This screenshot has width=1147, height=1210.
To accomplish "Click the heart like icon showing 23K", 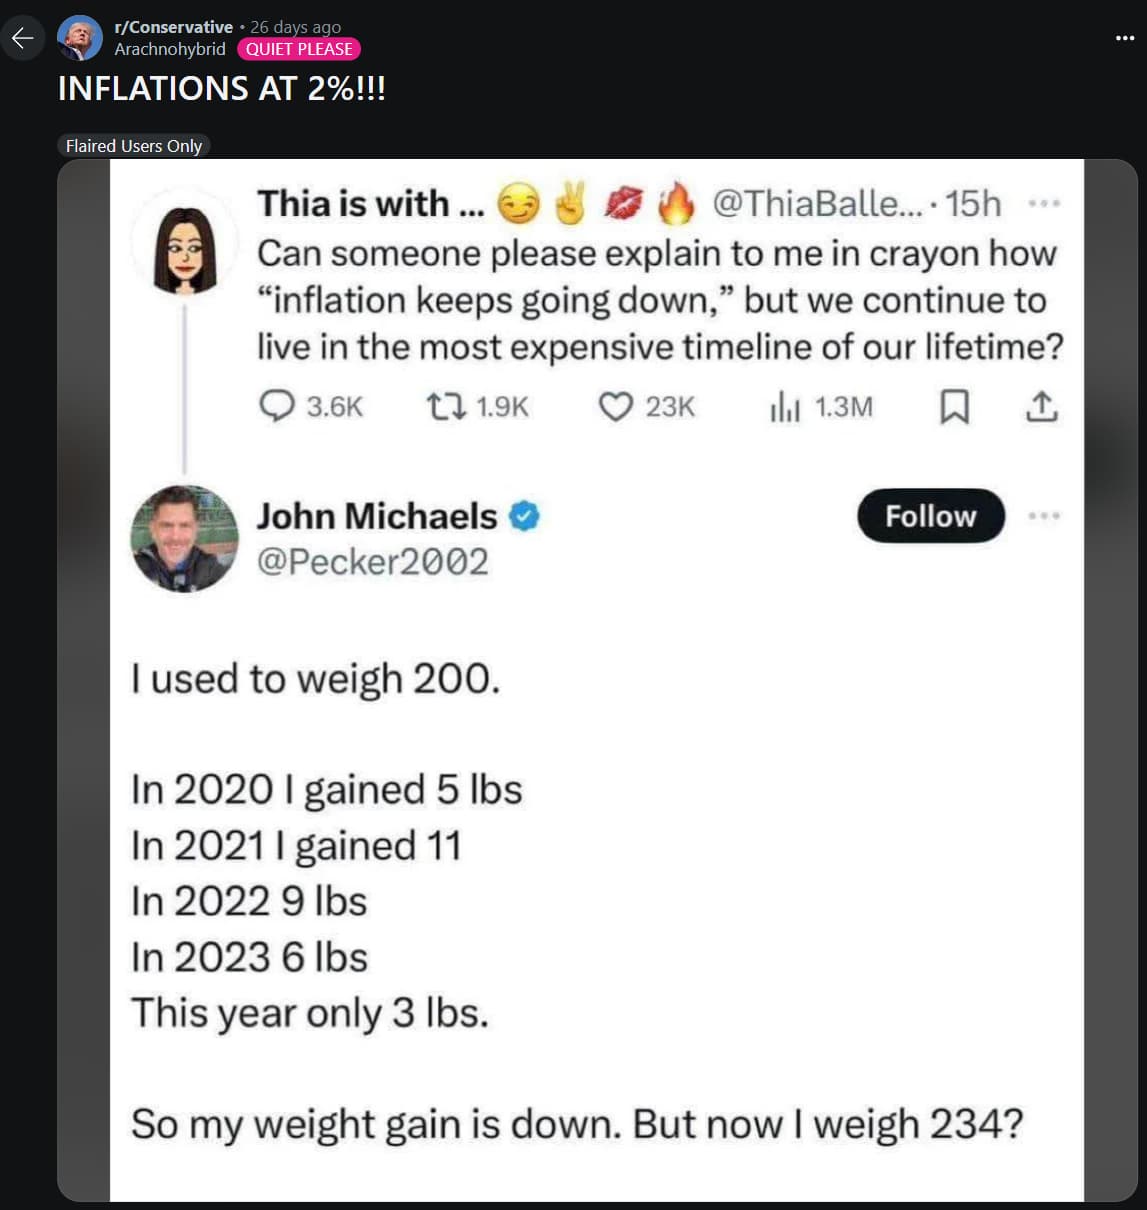I will pos(615,406).
